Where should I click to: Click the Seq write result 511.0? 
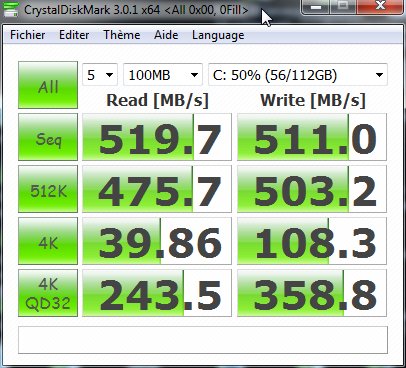click(312, 137)
